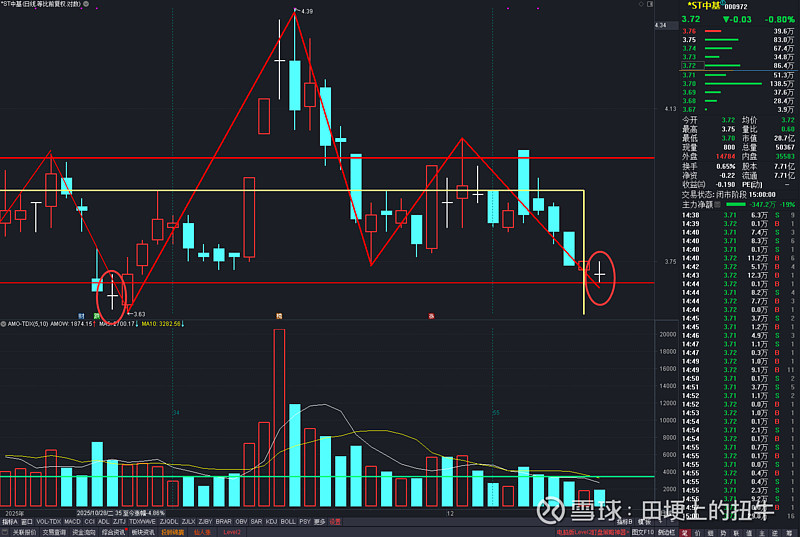This screenshot has height=537, width=800.
Task: Click the 图文F10 button
Action: pyautogui.click(x=643, y=532)
